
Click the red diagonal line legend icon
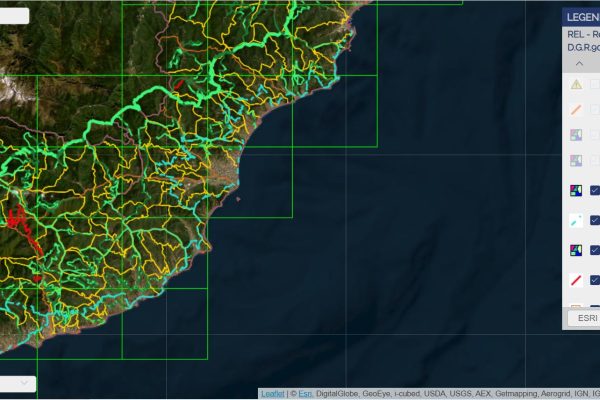(x=576, y=280)
